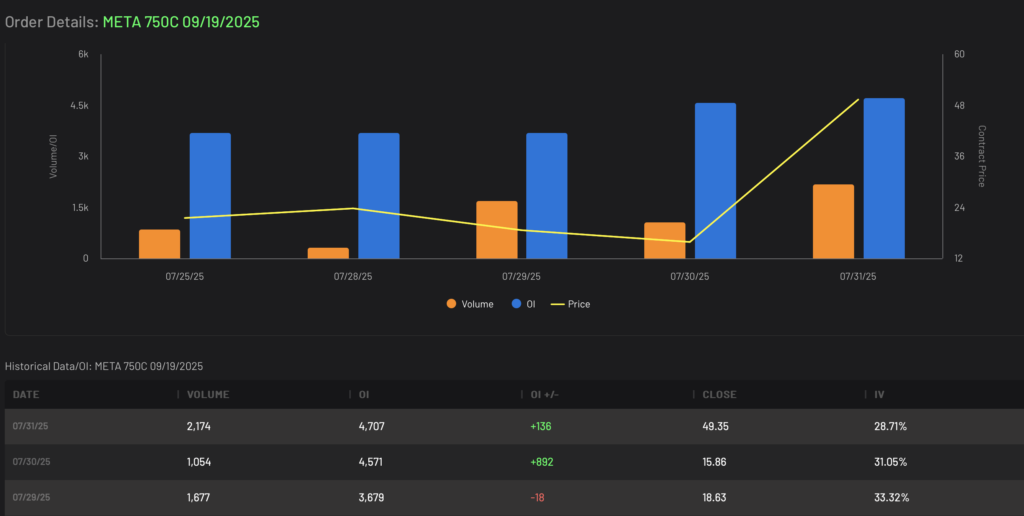
Task: Click the close price 49.35
Action: point(715,427)
